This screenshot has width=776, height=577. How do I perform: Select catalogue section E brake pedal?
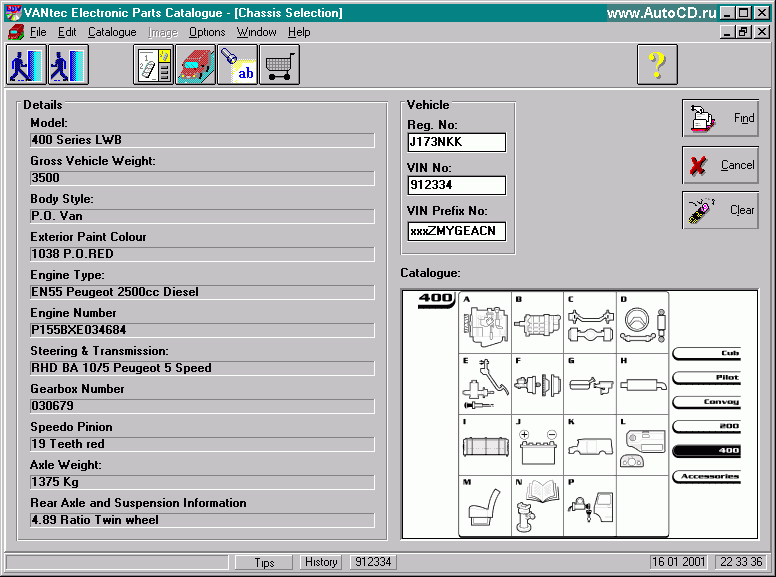(x=485, y=384)
